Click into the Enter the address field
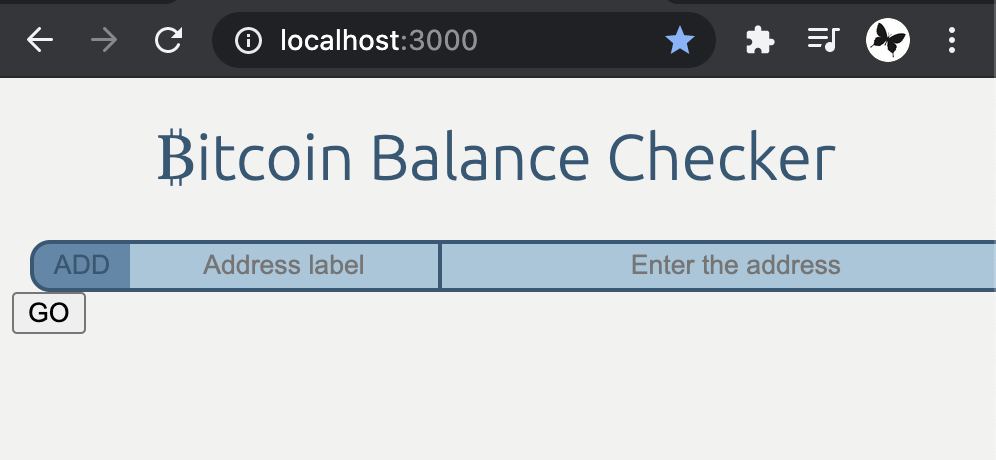This screenshot has height=460, width=996. click(x=735, y=265)
